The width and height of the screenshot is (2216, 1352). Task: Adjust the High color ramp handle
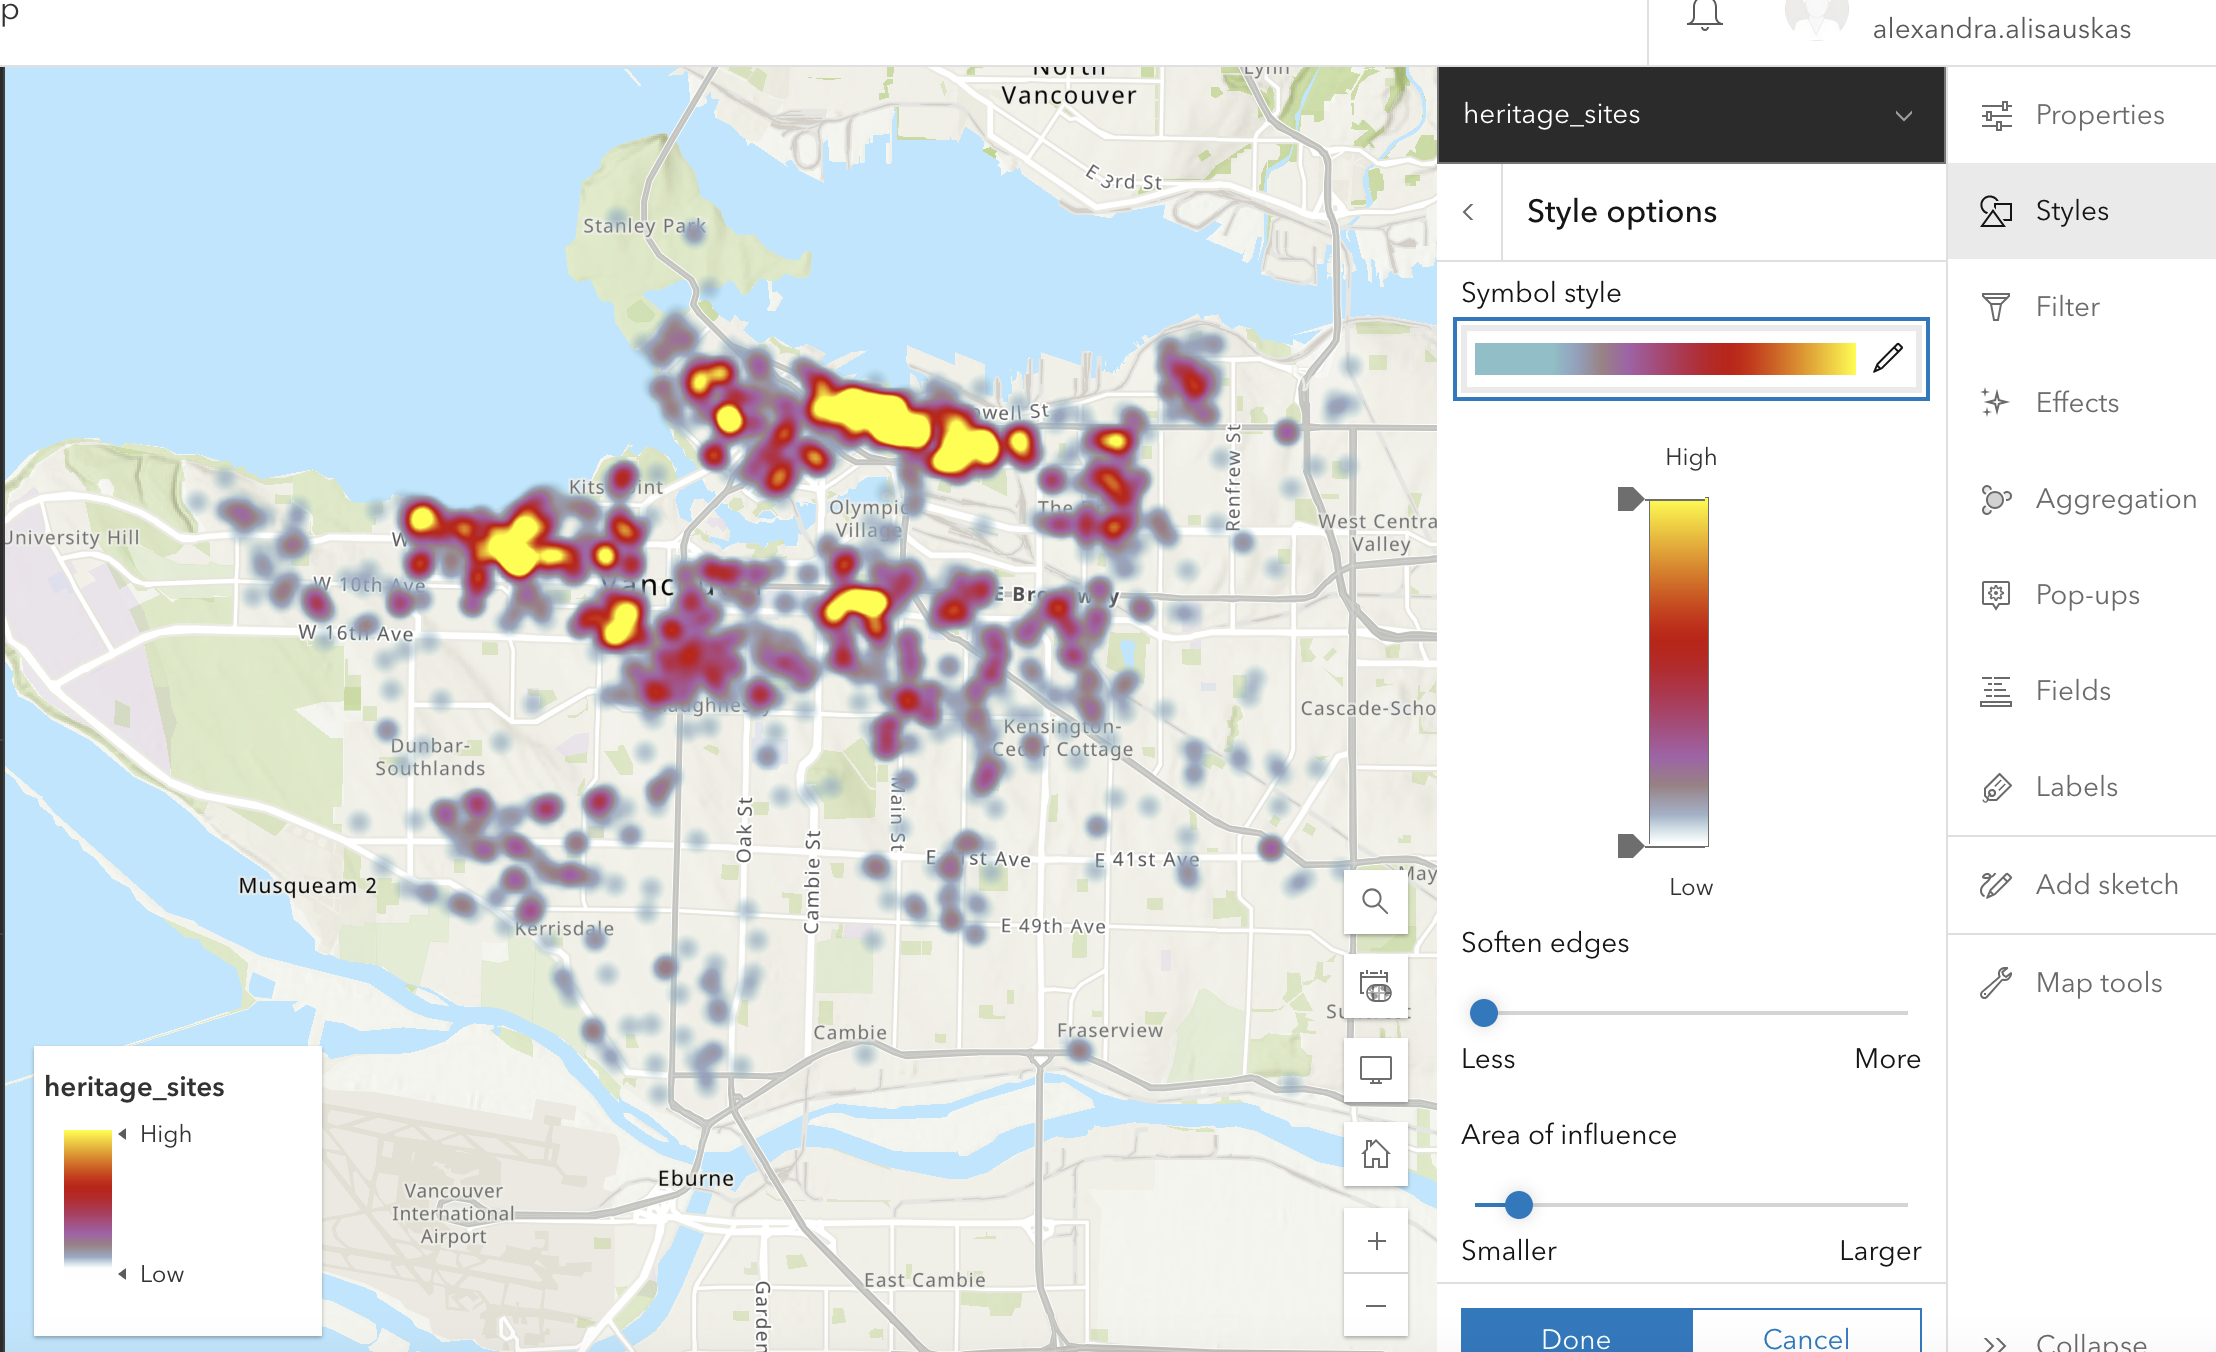(1630, 498)
